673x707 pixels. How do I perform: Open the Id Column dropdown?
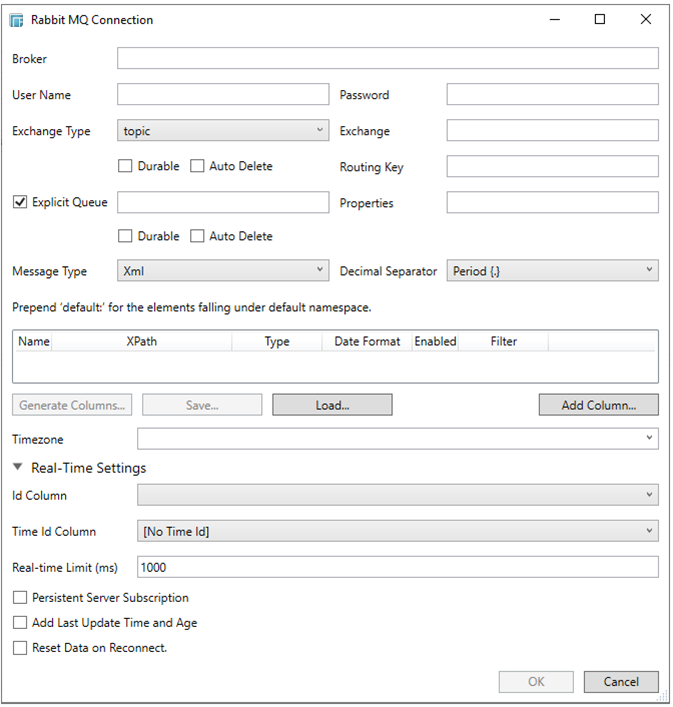coord(398,495)
